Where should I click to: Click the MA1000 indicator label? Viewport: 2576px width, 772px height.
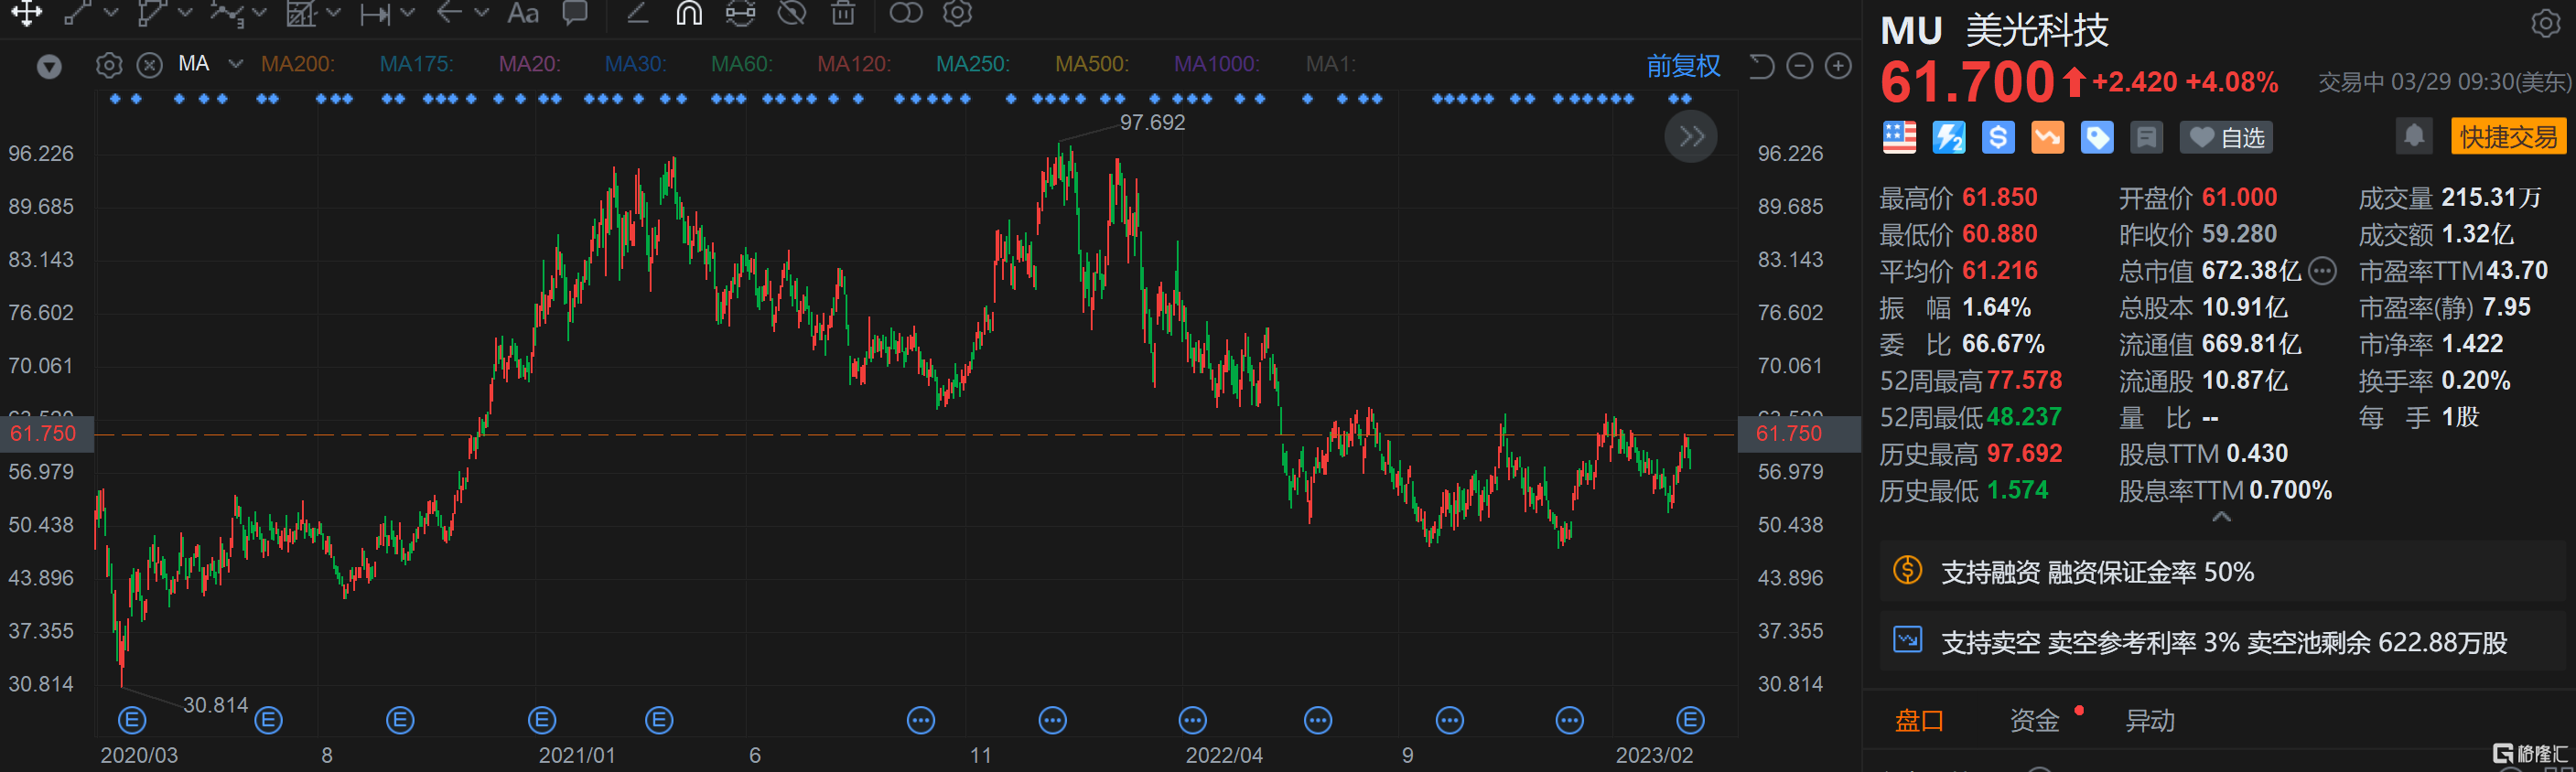coord(1217,64)
